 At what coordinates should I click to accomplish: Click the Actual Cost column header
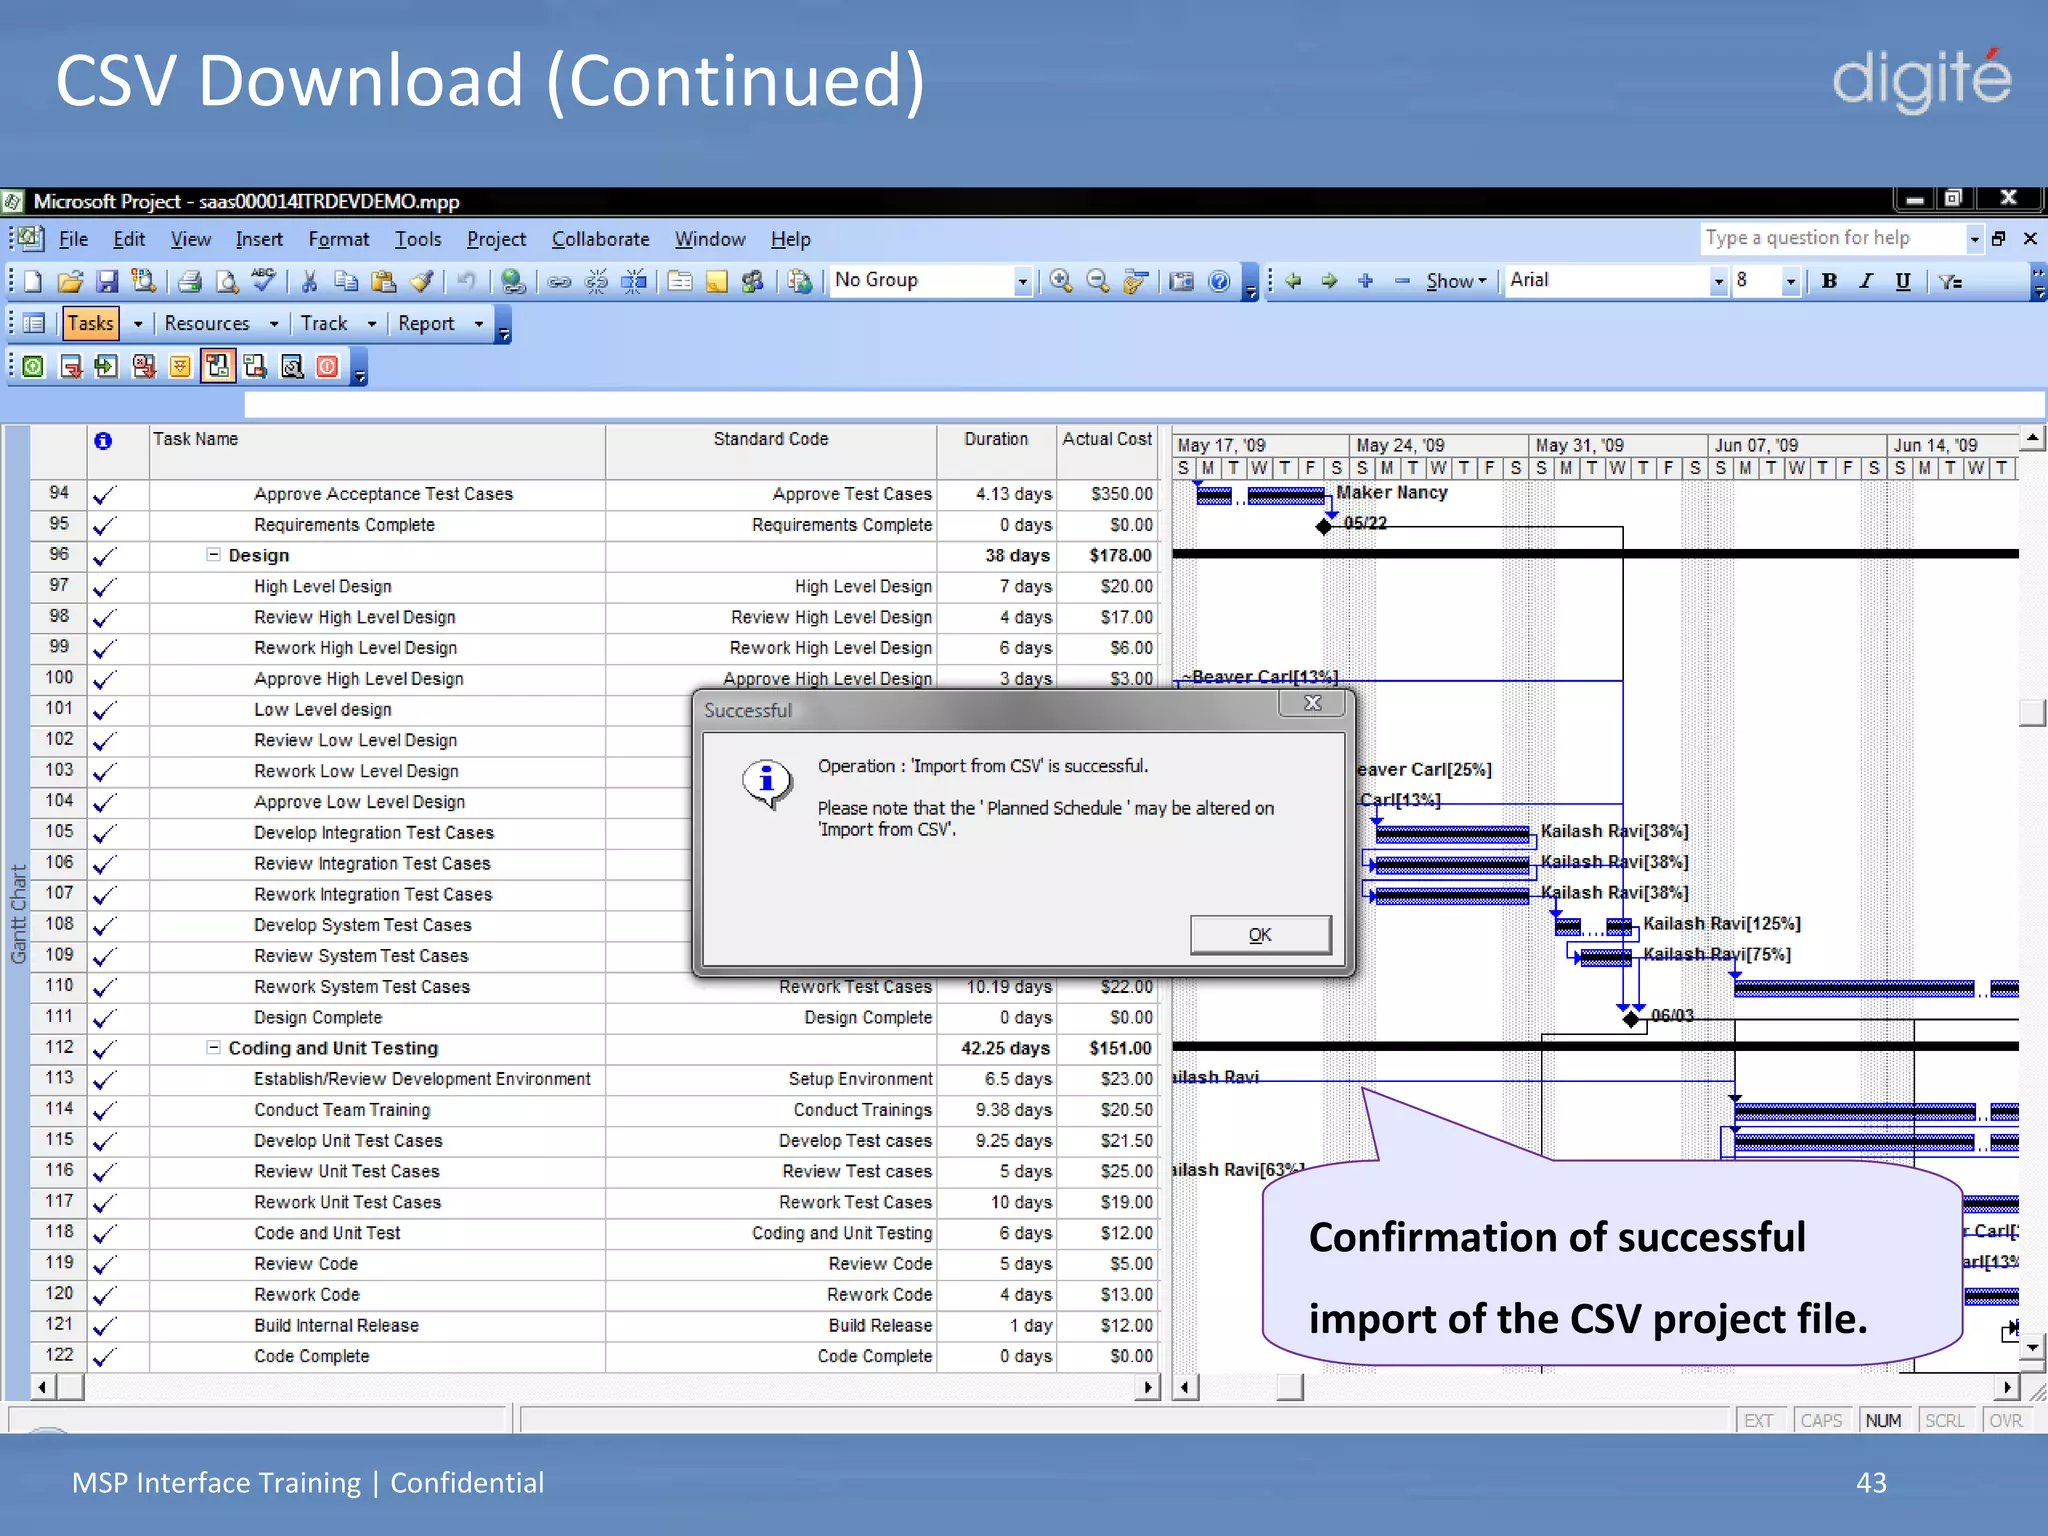(1107, 452)
